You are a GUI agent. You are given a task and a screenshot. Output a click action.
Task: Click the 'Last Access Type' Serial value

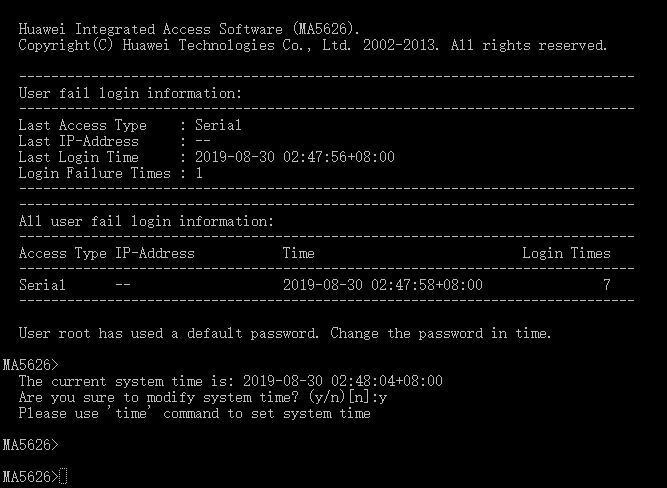(x=217, y=125)
